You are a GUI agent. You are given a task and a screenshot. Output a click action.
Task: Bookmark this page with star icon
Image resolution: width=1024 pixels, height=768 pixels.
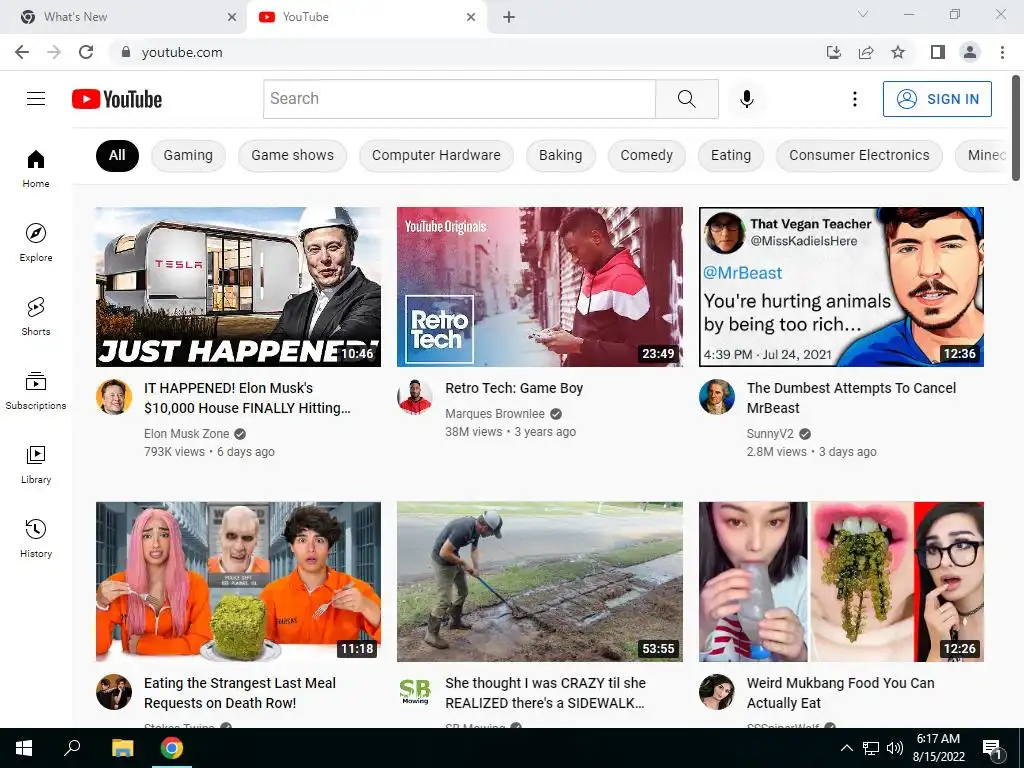pyautogui.click(x=898, y=52)
